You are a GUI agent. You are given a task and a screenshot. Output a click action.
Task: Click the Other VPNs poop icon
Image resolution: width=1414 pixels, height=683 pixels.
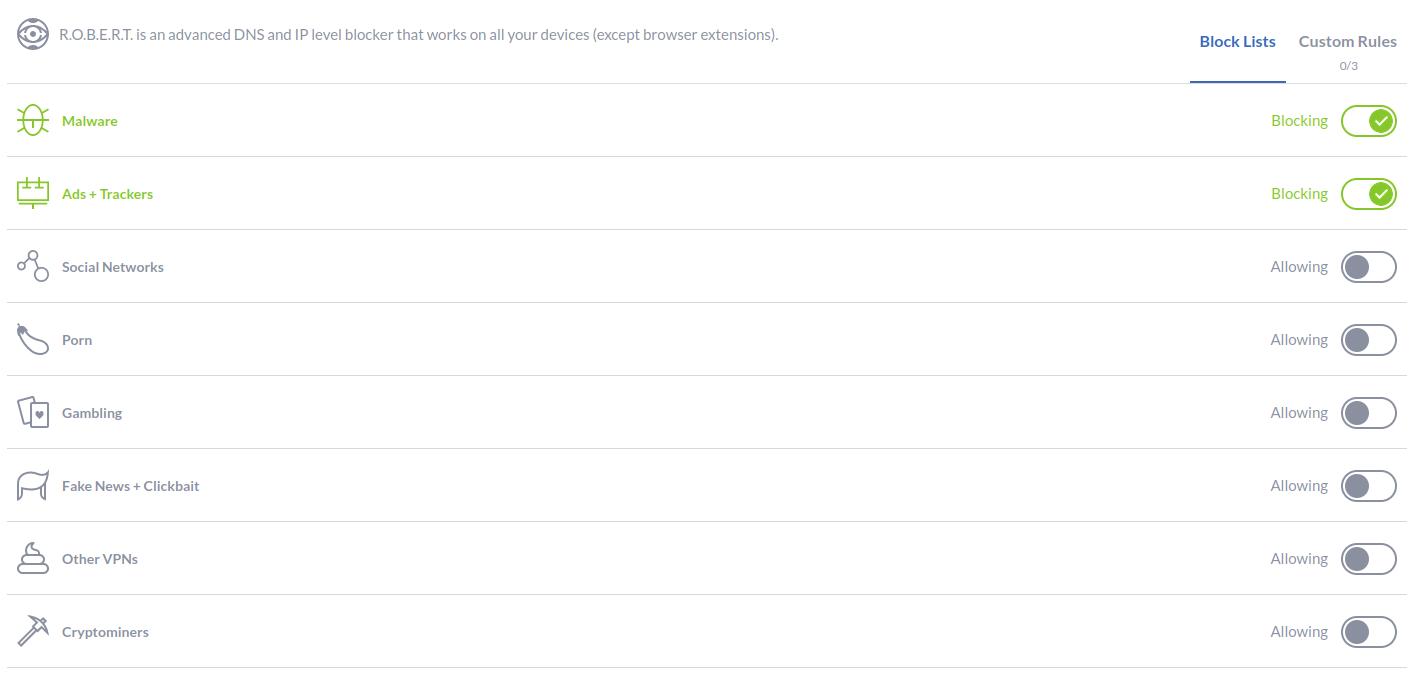coord(33,558)
